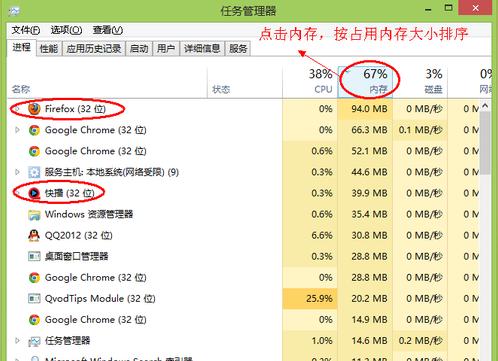Click the Task Manager title bar icon
498x361 pixels.
click(14, 11)
